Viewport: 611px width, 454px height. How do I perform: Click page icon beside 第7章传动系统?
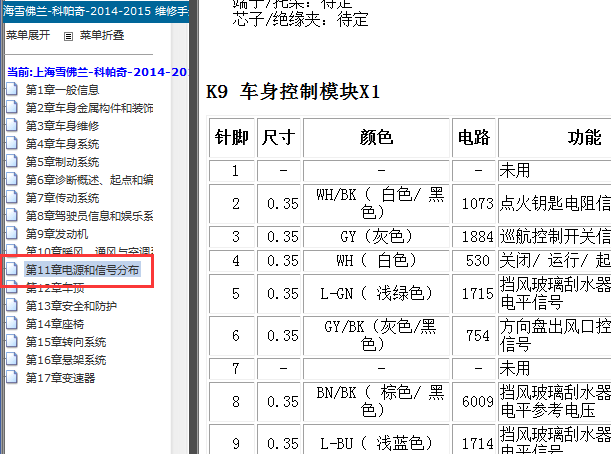click(12, 197)
